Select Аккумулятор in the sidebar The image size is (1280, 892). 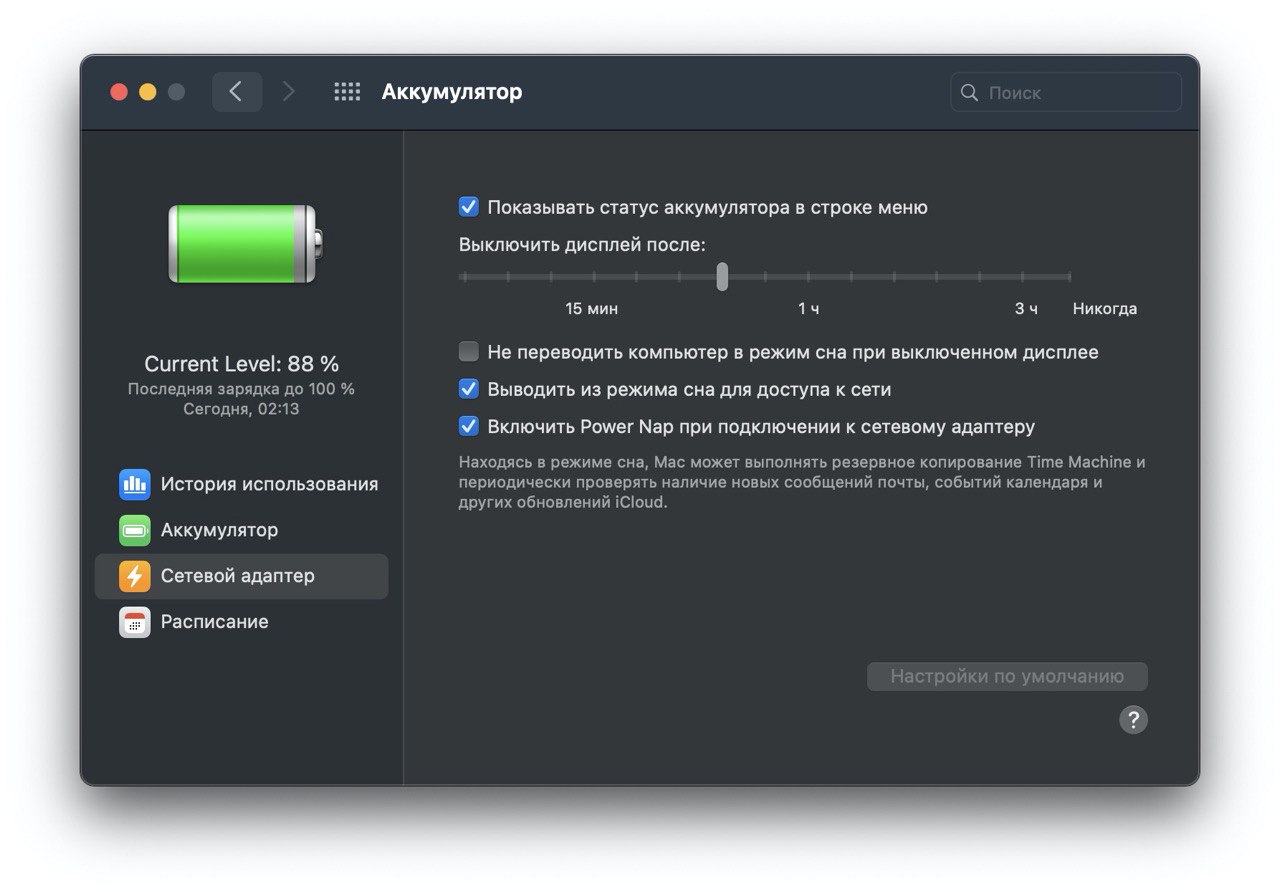click(x=241, y=531)
